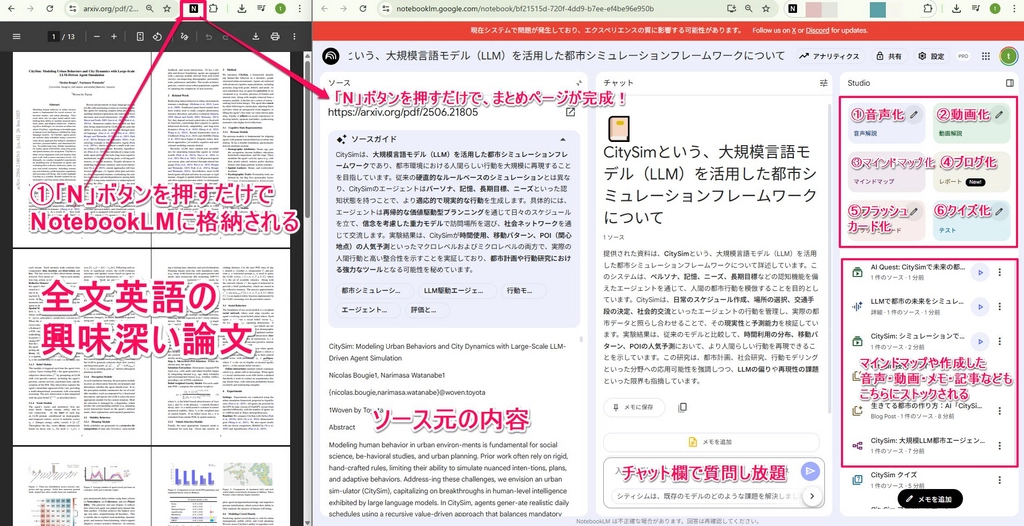Open extensions puzzle icon in arXiv window
This screenshot has height=526, width=1024.
(214, 9)
